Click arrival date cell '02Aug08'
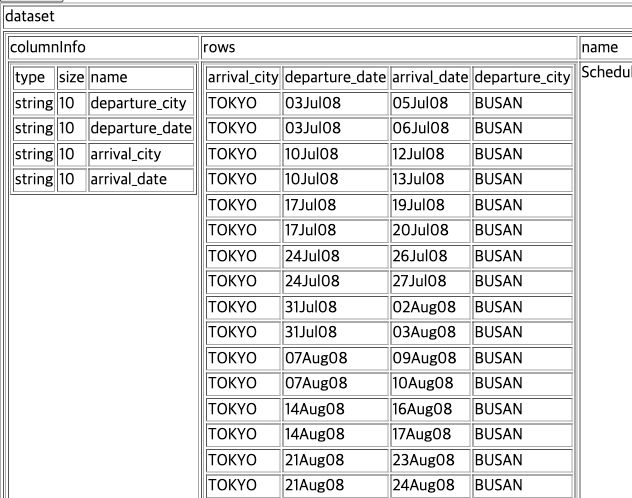Viewport: 632px width, 498px height. pos(430,307)
